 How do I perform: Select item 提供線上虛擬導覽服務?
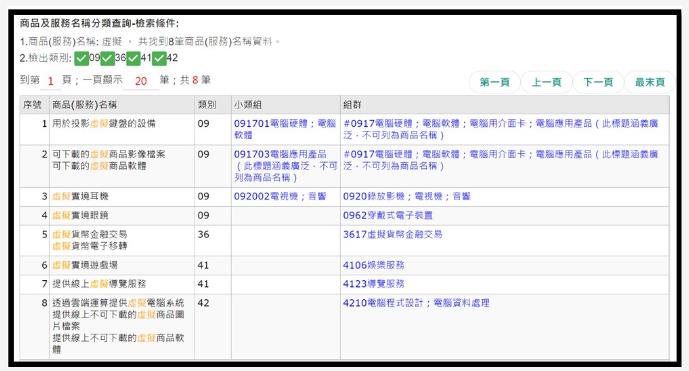point(99,284)
